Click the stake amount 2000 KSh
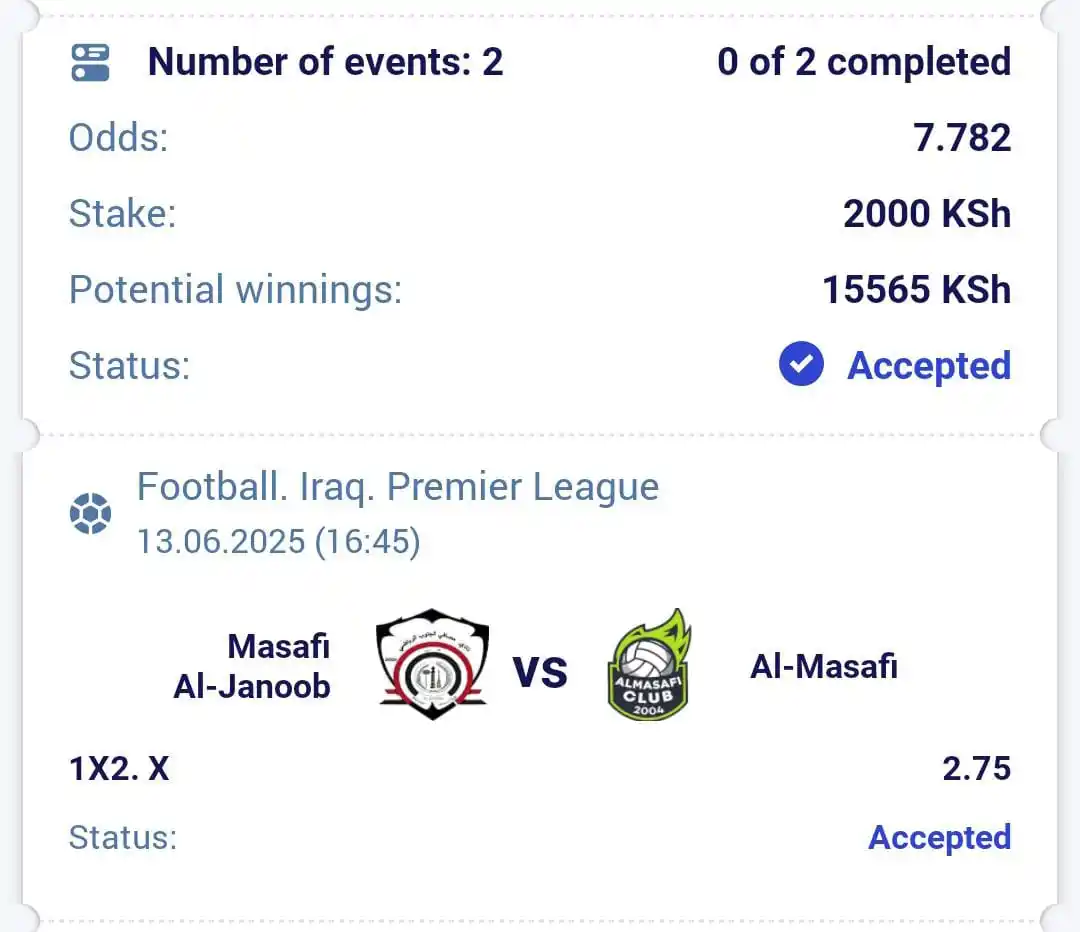Image resolution: width=1080 pixels, height=932 pixels. [x=927, y=214]
